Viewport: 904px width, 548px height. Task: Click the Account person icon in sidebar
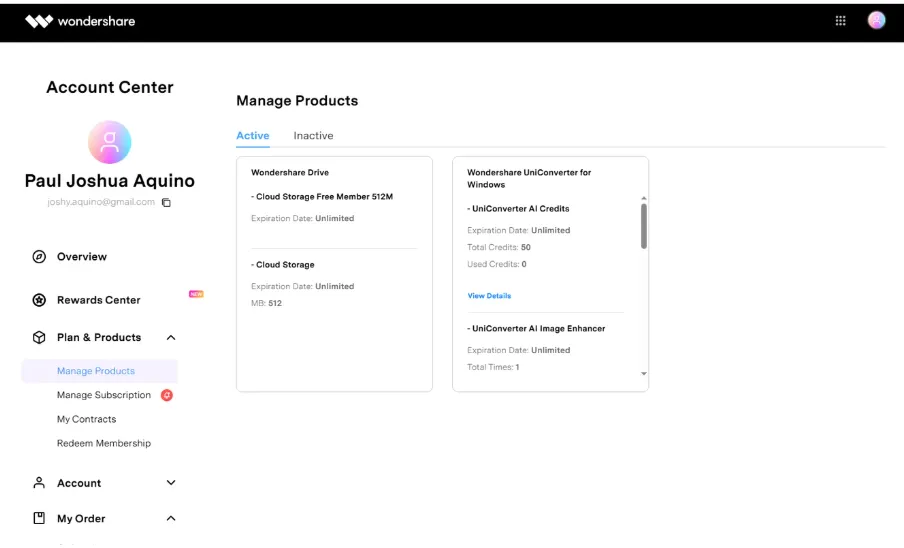(39, 483)
